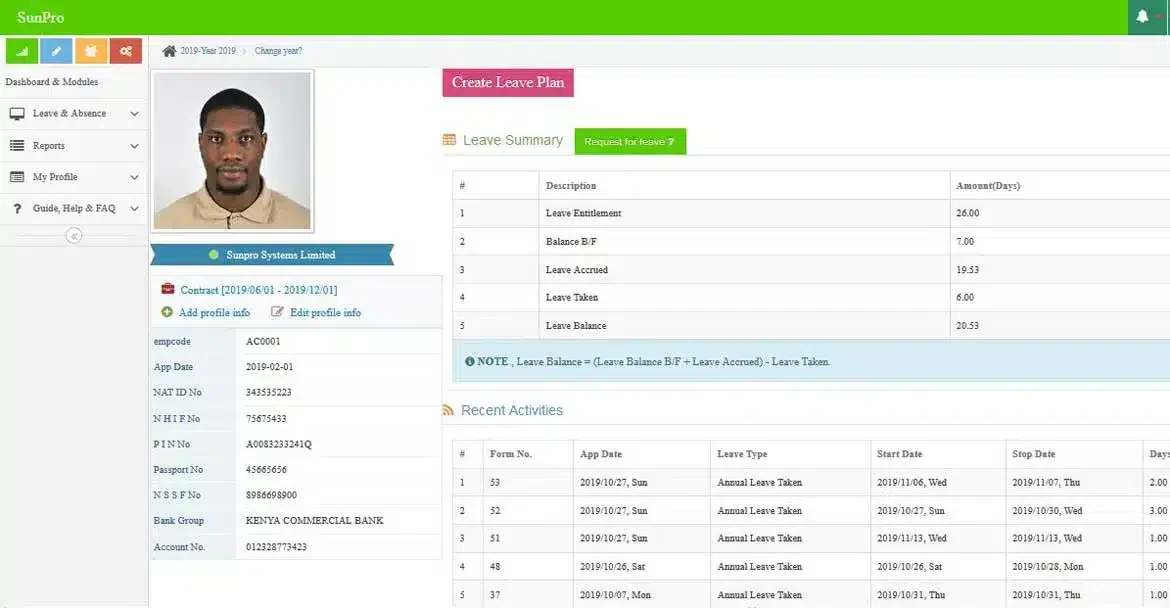Click form number 48 row
The image size is (1170, 608).
point(811,567)
